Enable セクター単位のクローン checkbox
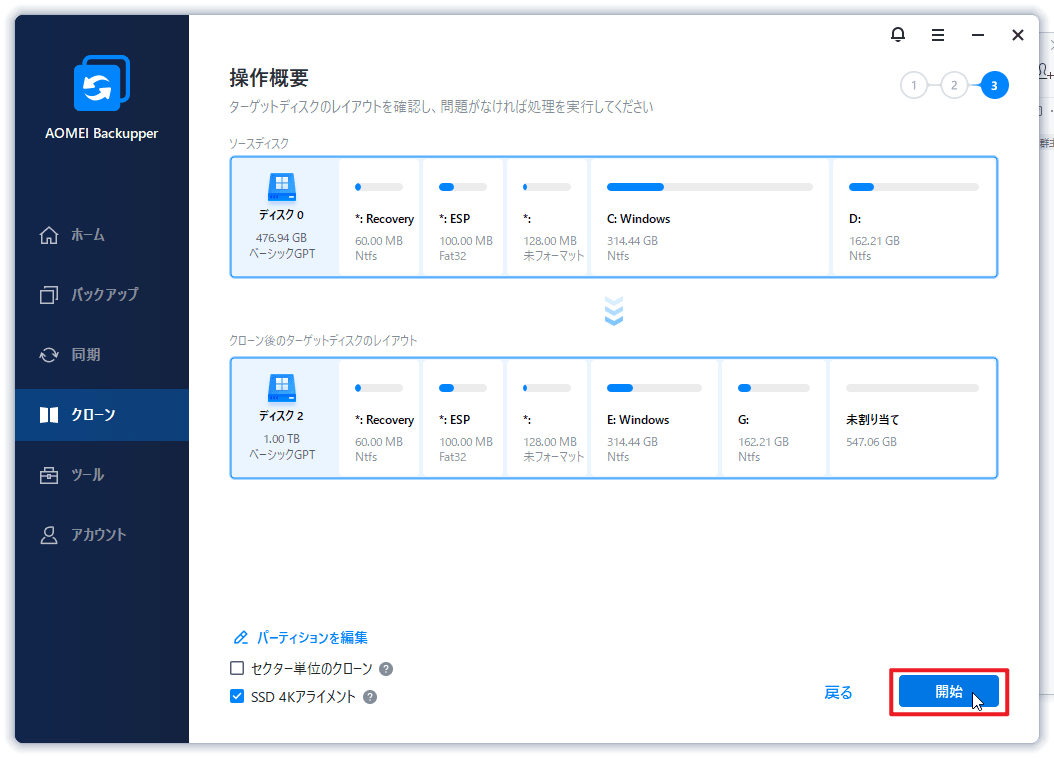This screenshot has height=758, width=1054. point(237,668)
